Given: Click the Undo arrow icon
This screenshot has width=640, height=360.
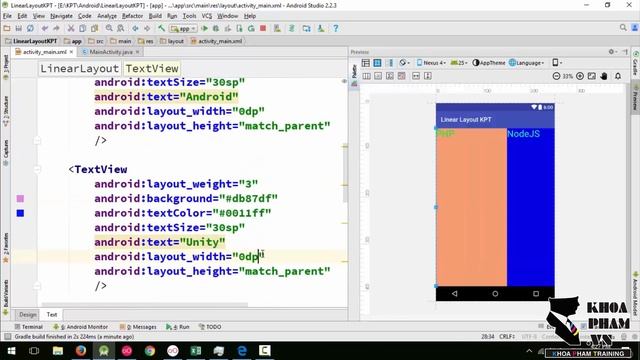Looking at the screenshot, I should click(x=44, y=29).
